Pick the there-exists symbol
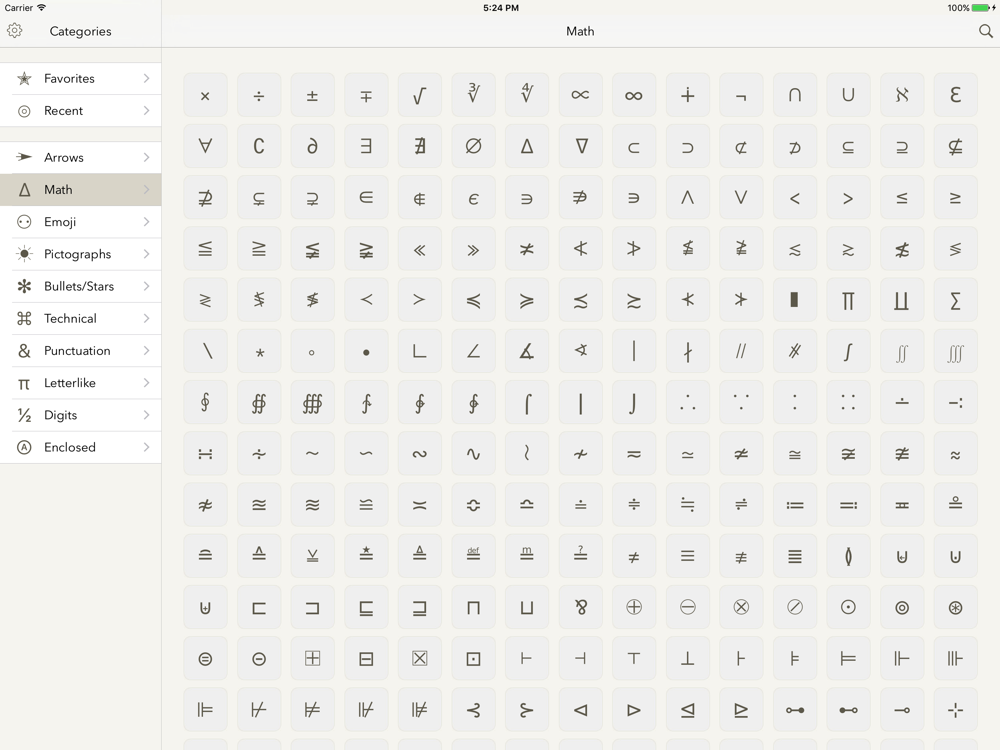This screenshot has height=750, width=1000. pyautogui.click(x=366, y=147)
